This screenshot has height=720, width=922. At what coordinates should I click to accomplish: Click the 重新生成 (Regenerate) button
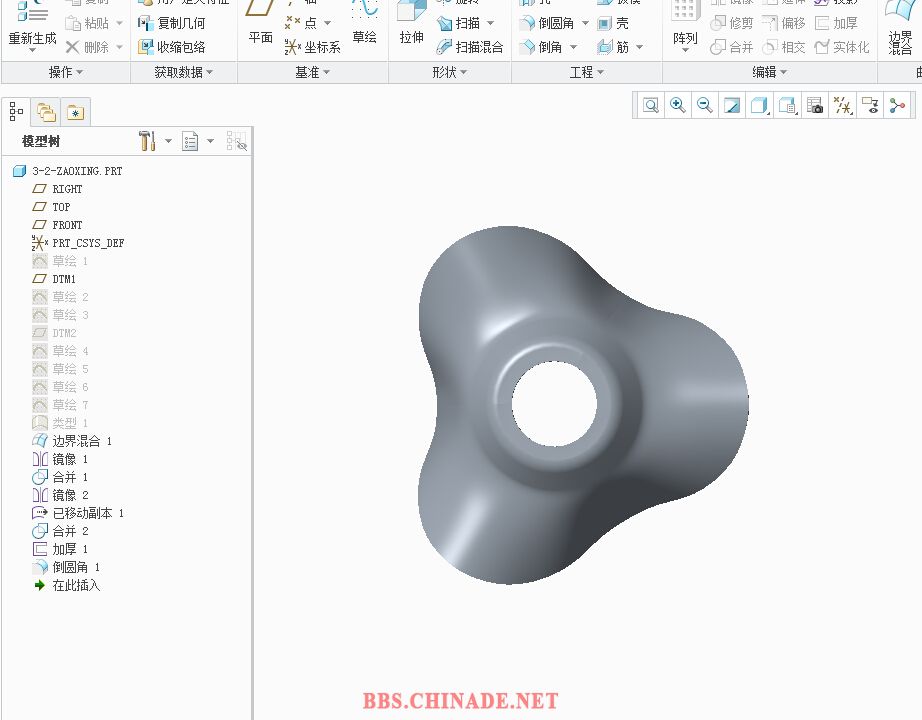(32, 26)
